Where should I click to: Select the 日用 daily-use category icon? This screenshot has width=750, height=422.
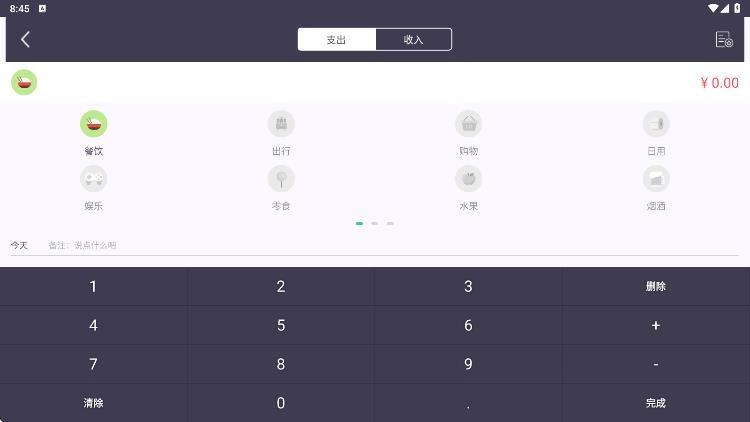(x=656, y=125)
